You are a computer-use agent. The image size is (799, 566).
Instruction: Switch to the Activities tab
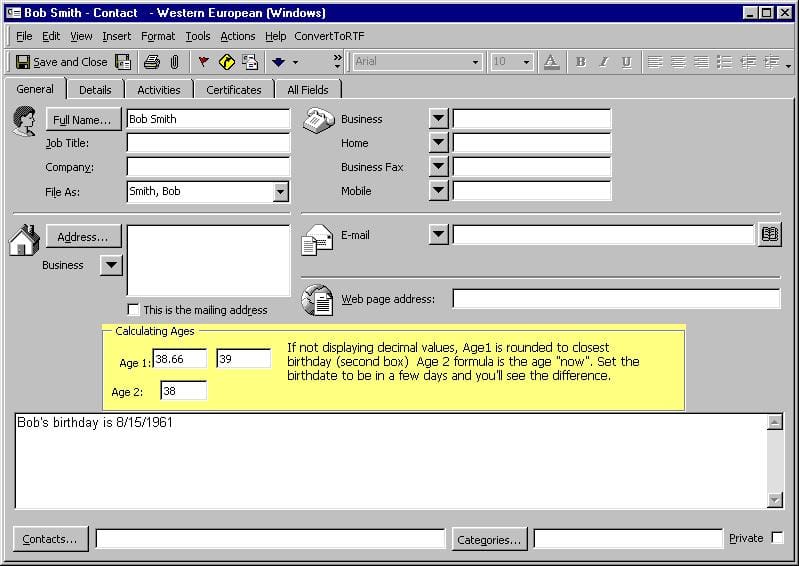click(x=159, y=90)
